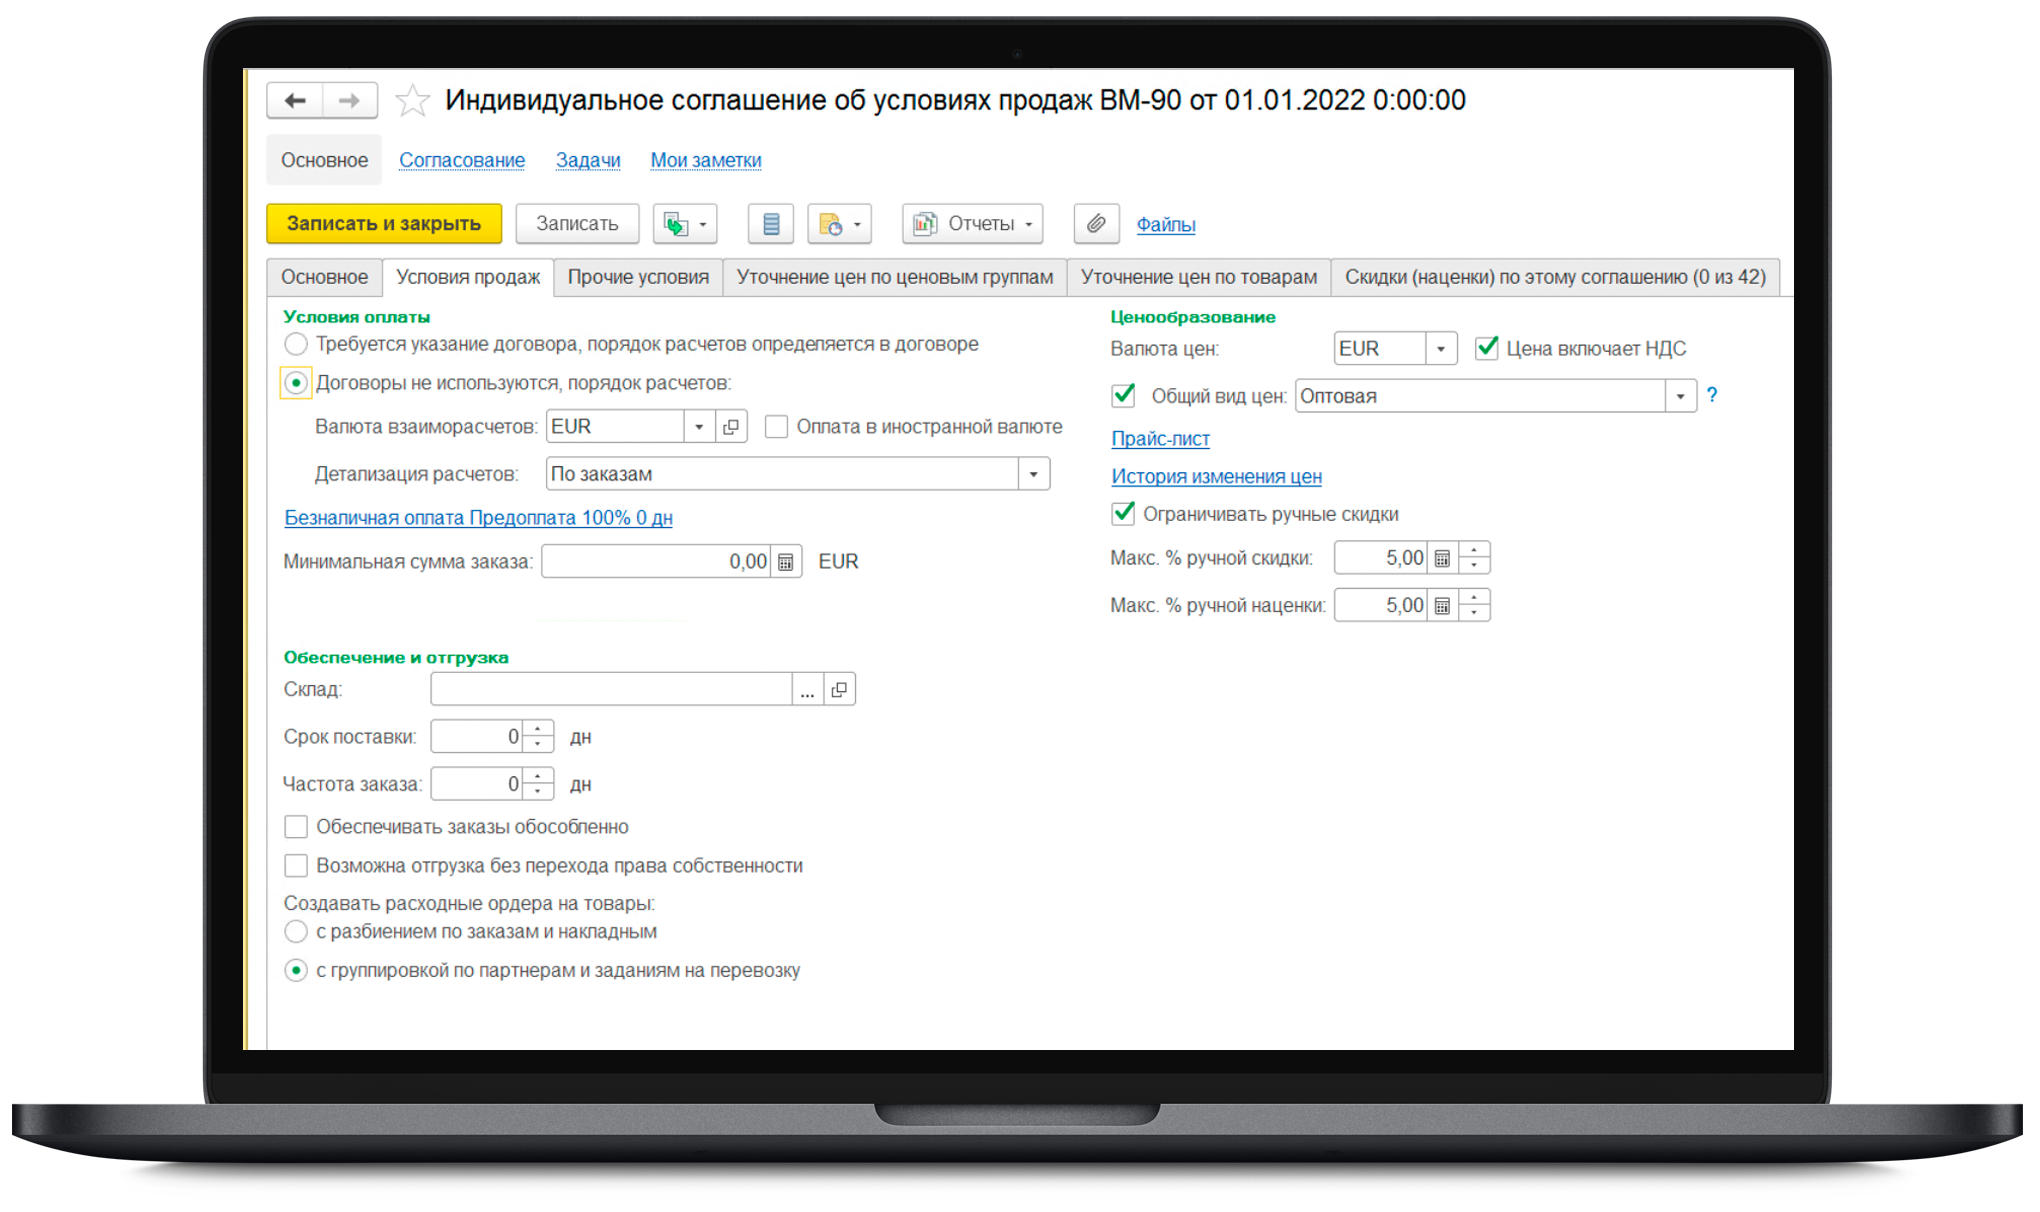Adjust Макс. % ручной скидки spinner
Screen dimensions: 2040x1212
pyautogui.click(x=1474, y=558)
